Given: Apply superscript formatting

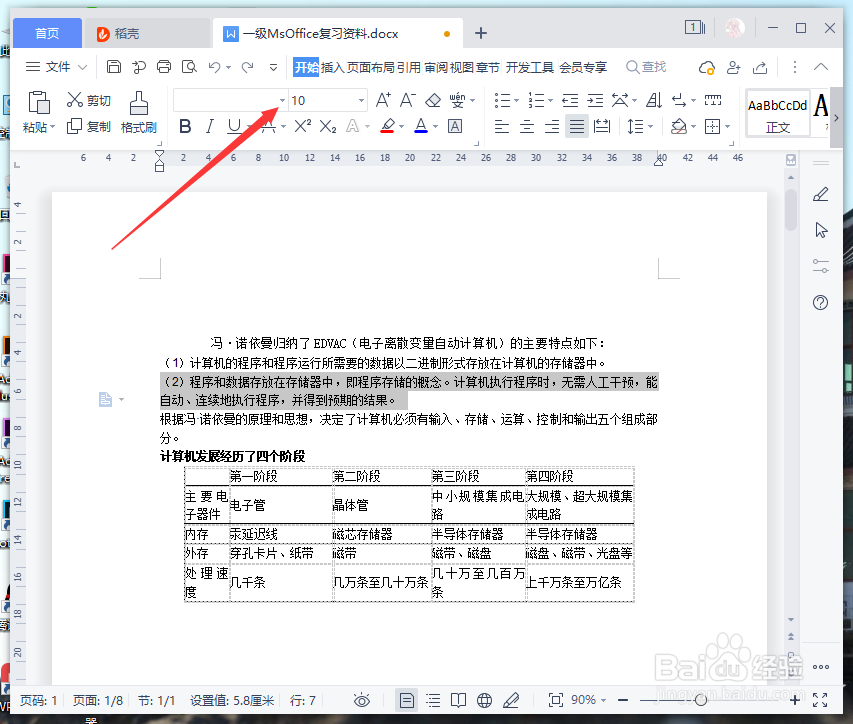Looking at the screenshot, I should pyautogui.click(x=302, y=127).
